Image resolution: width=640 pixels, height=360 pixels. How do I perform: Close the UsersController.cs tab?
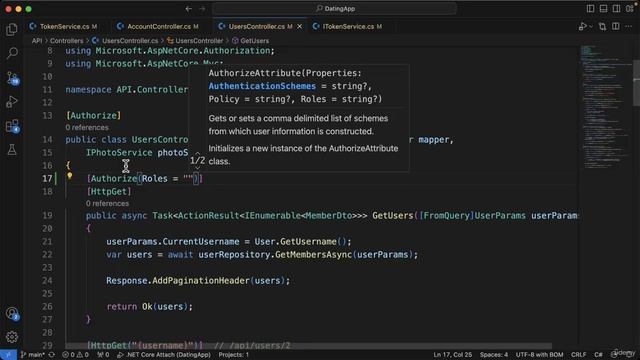pos(300,27)
